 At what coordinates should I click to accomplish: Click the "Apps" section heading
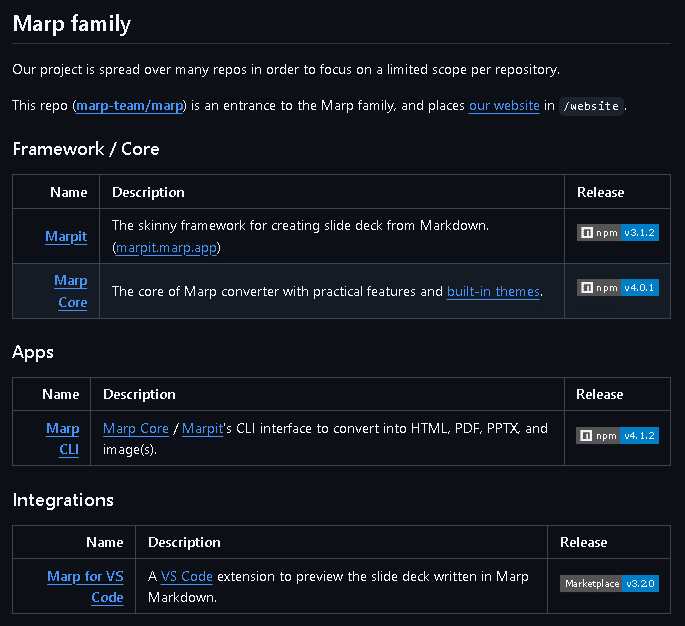(x=33, y=352)
